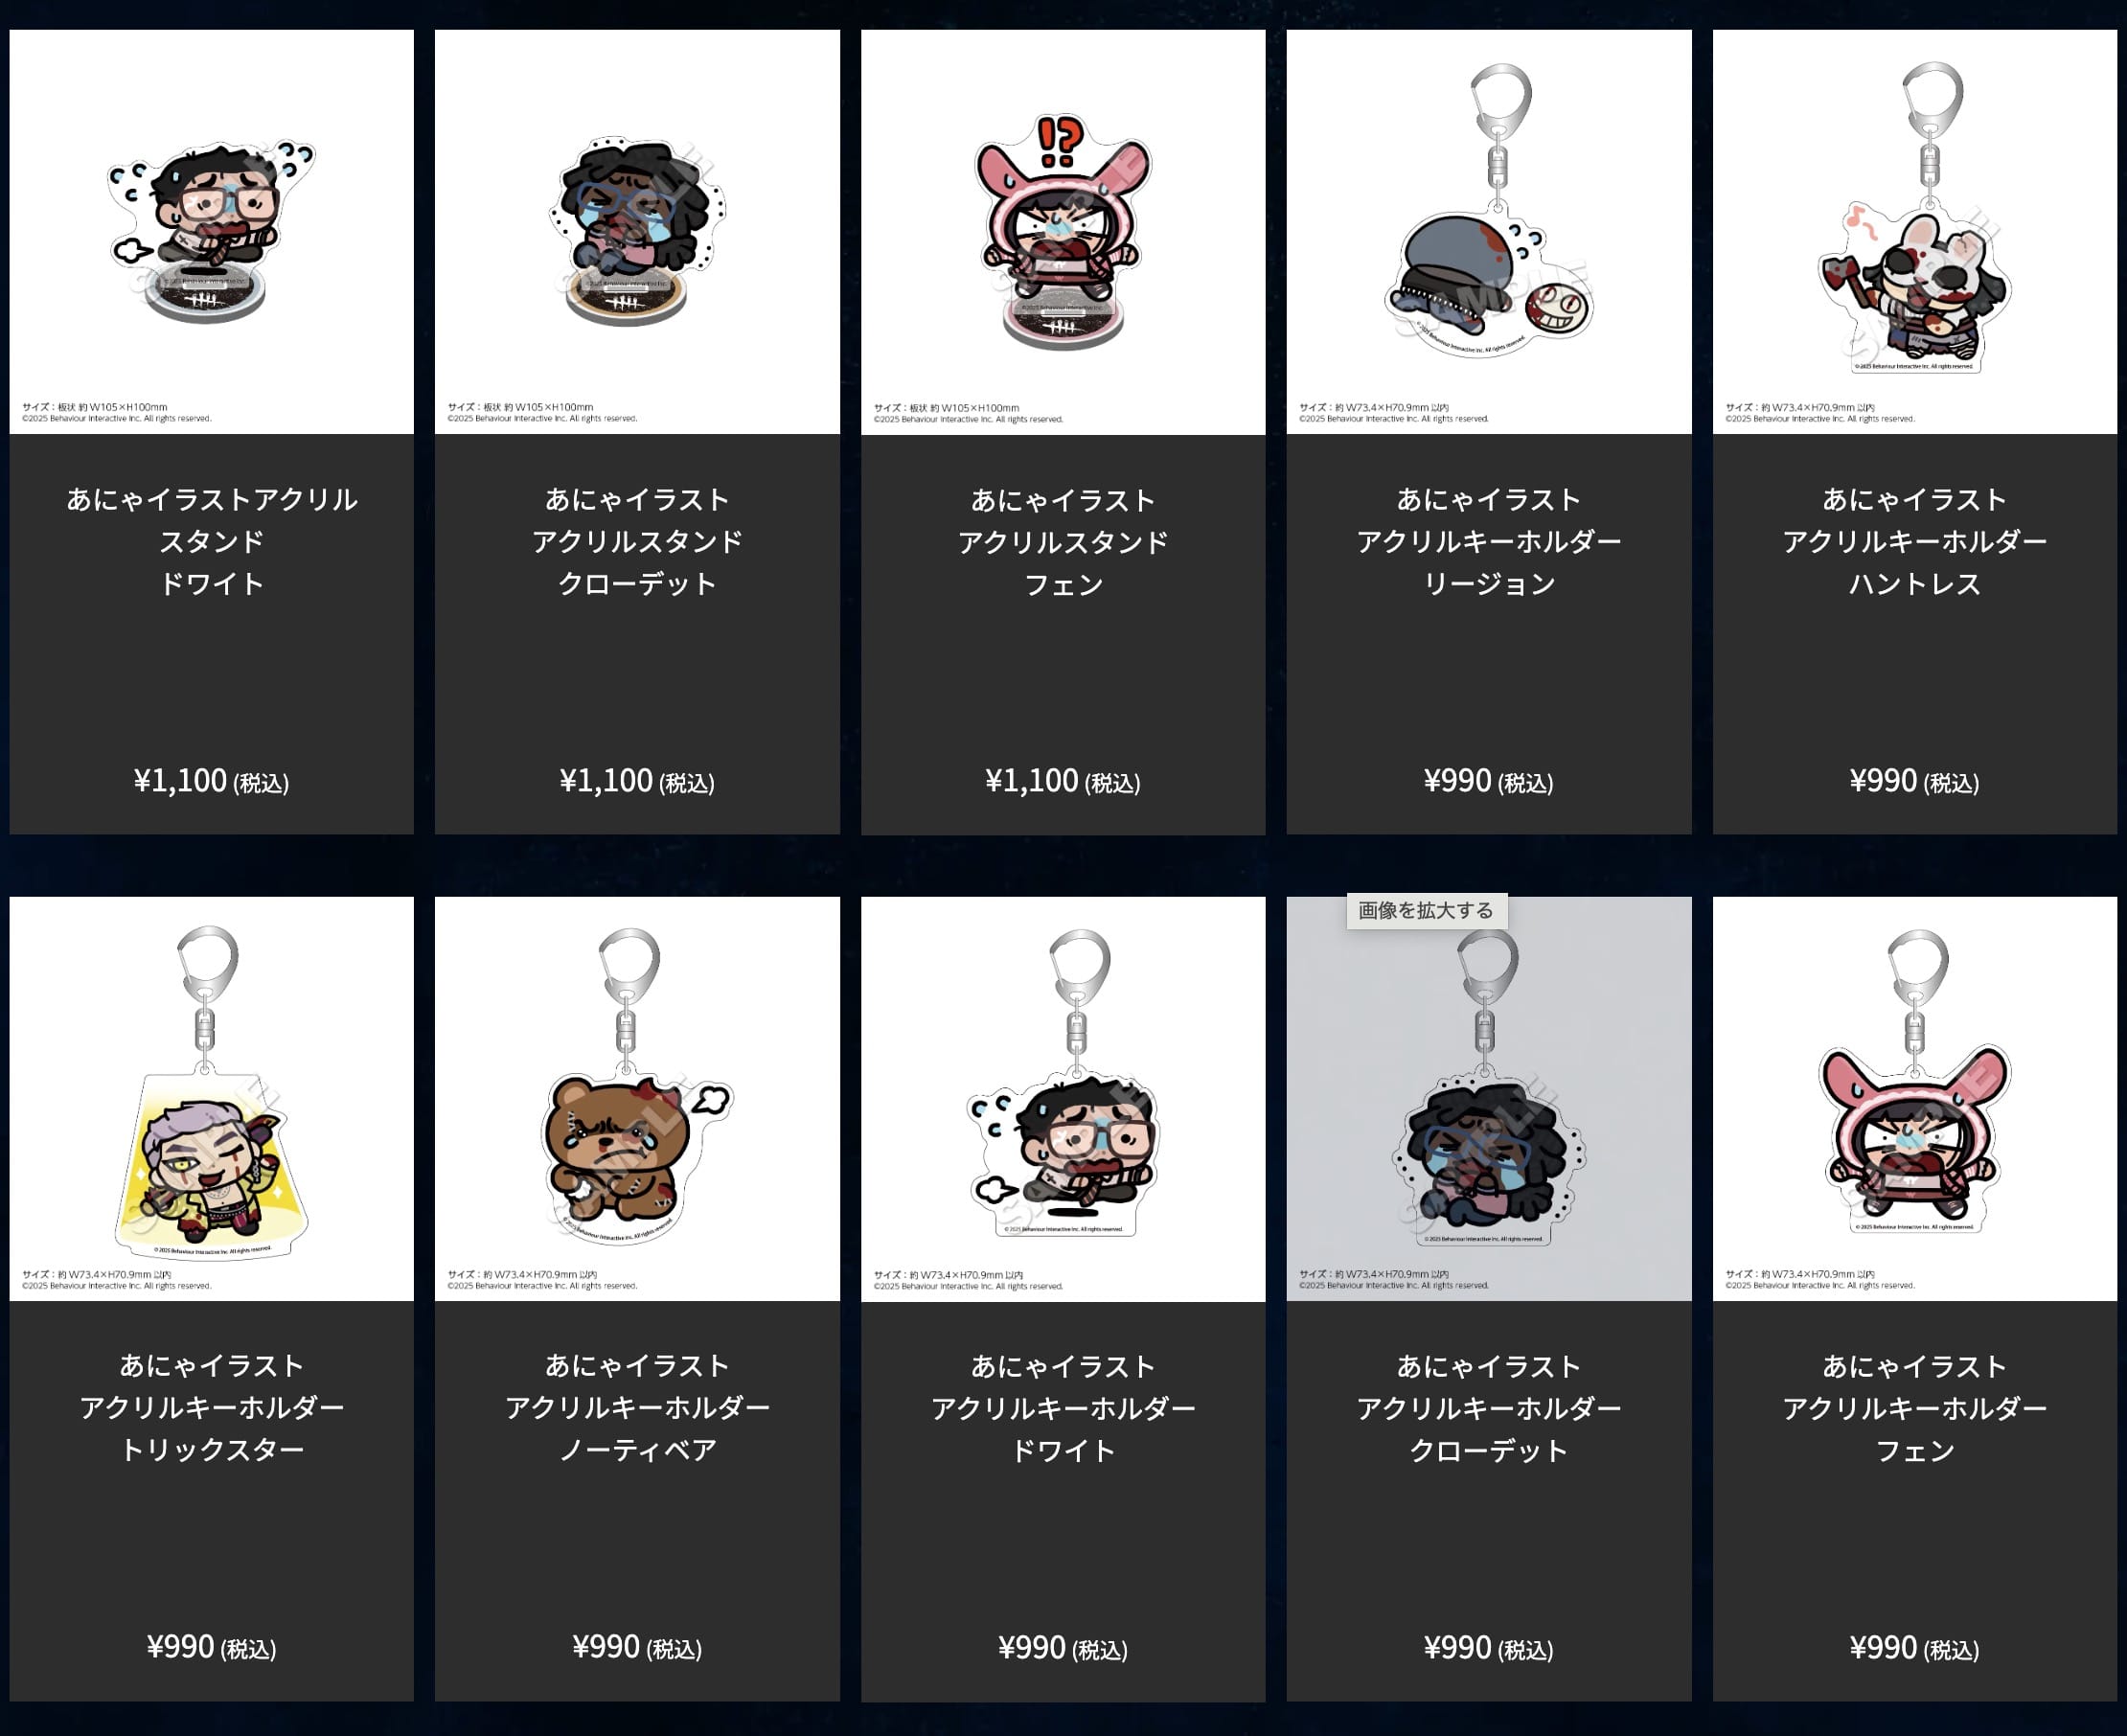Open the Dwight acrylic stand product image

point(211,231)
